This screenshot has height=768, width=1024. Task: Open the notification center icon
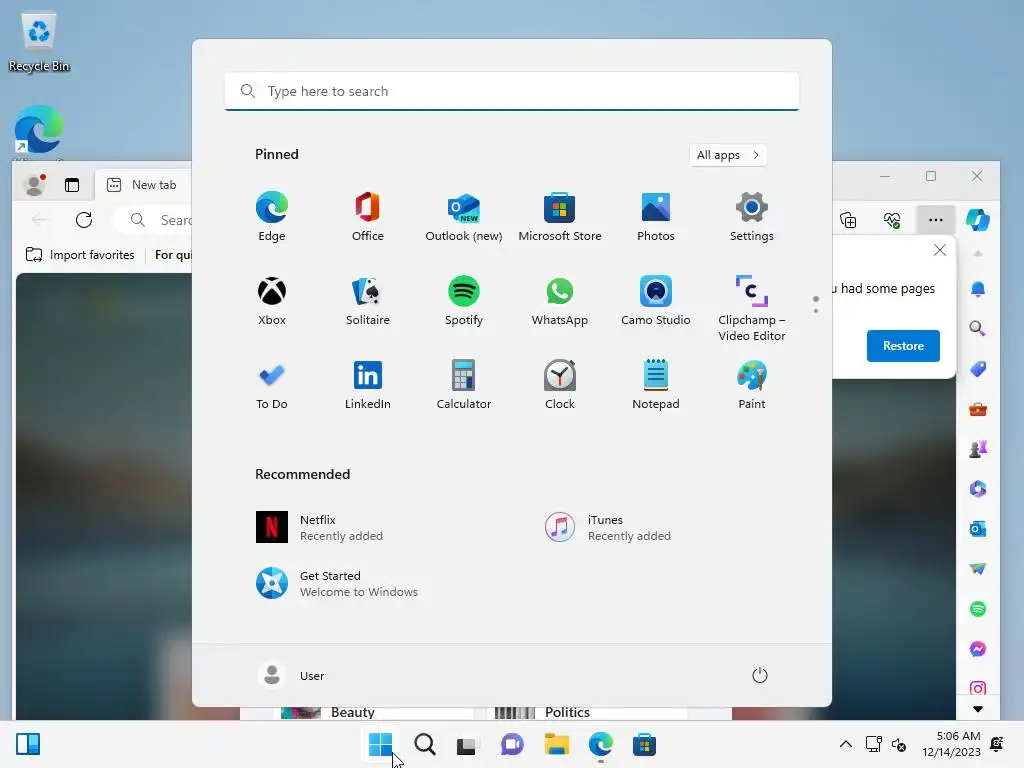(997, 744)
